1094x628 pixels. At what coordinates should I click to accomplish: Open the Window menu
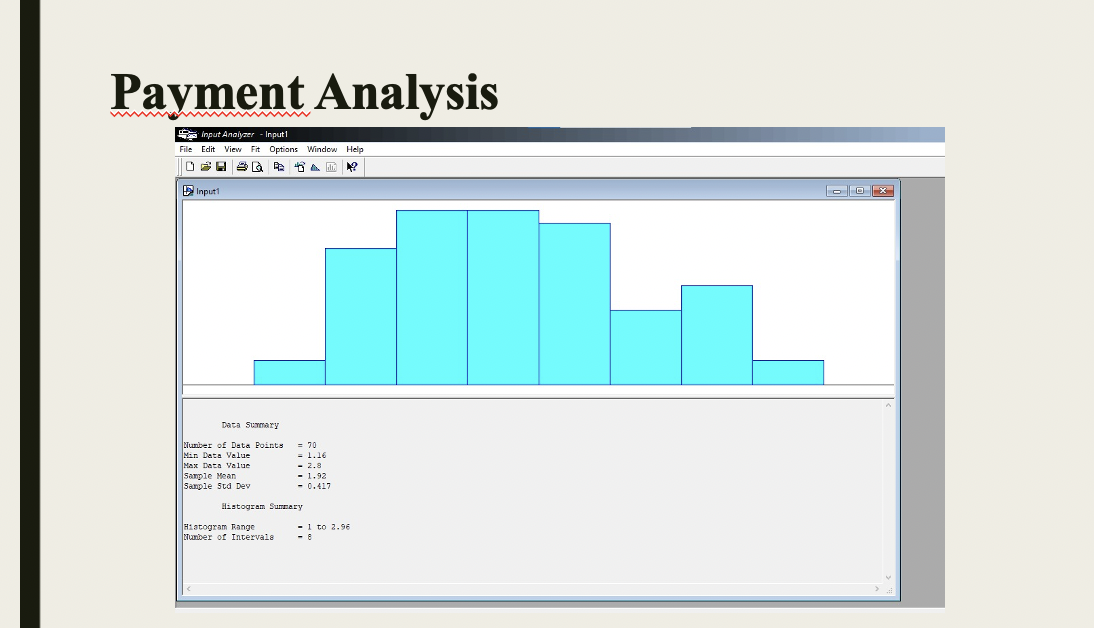322,149
